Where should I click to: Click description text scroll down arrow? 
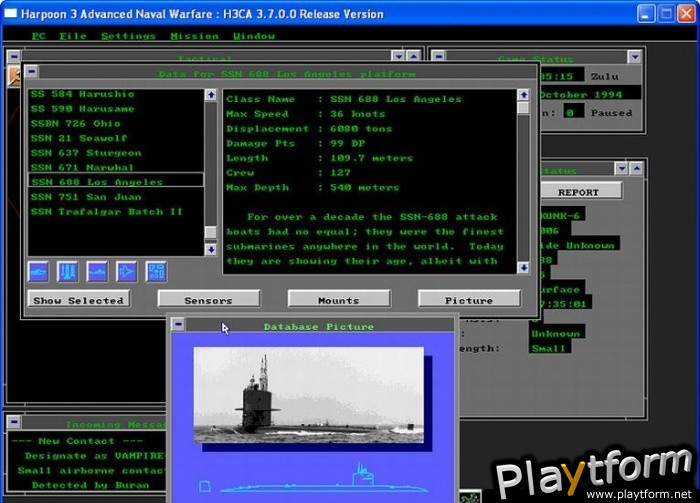click(524, 267)
